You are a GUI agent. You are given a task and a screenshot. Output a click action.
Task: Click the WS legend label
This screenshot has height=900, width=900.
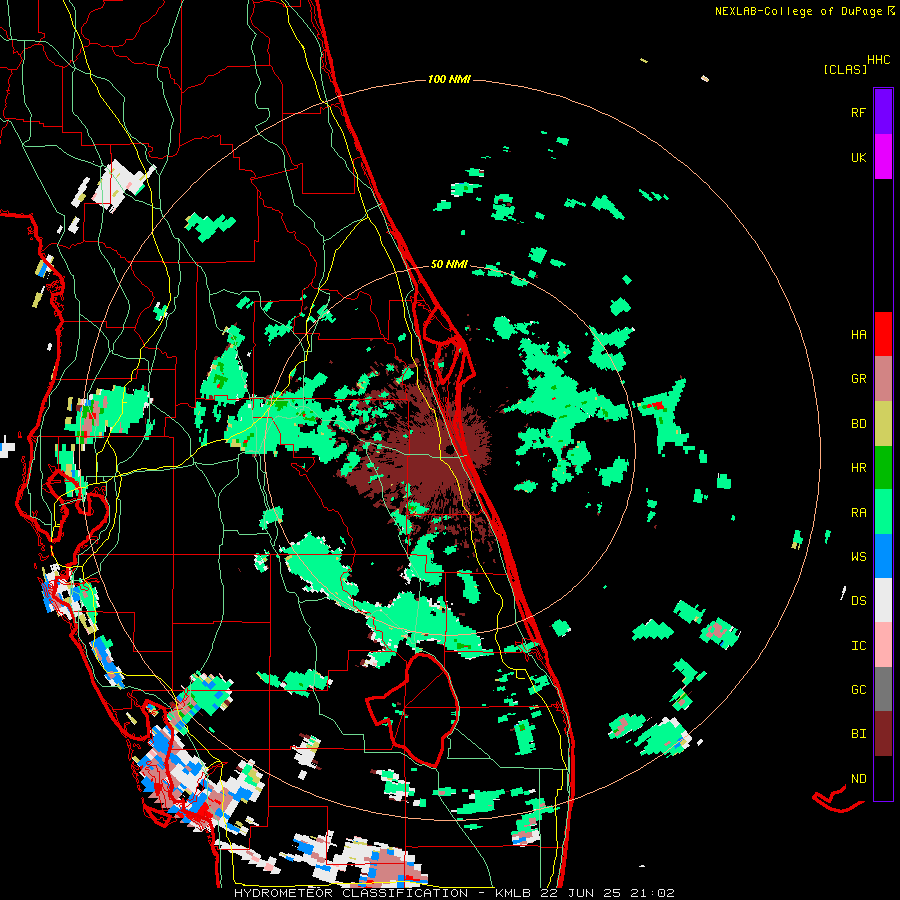click(859, 556)
